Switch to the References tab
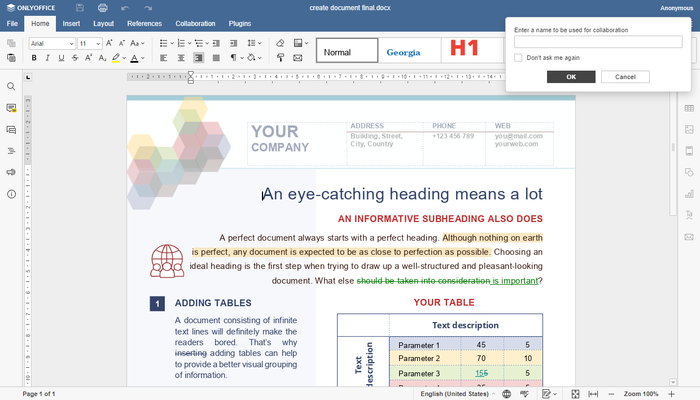700x400 pixels. [144, 23]
